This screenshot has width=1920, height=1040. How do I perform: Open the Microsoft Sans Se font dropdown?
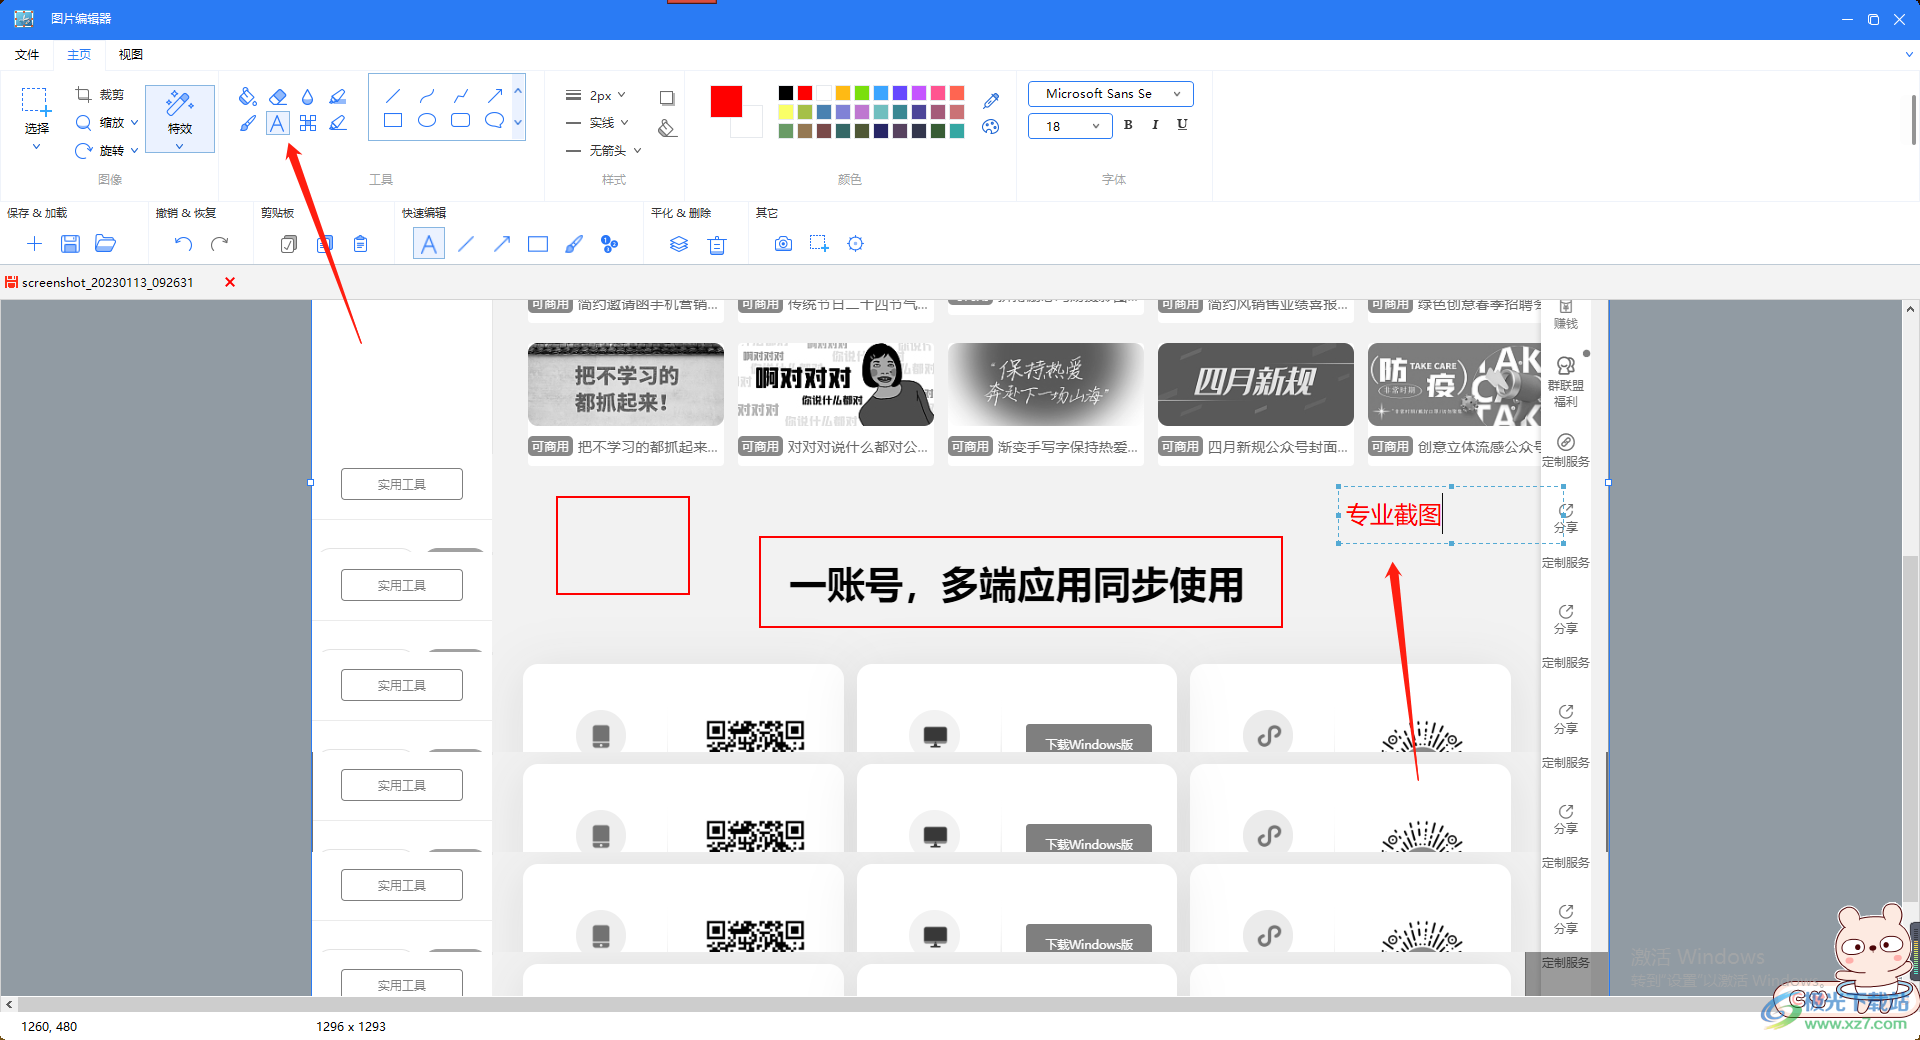1110,94
